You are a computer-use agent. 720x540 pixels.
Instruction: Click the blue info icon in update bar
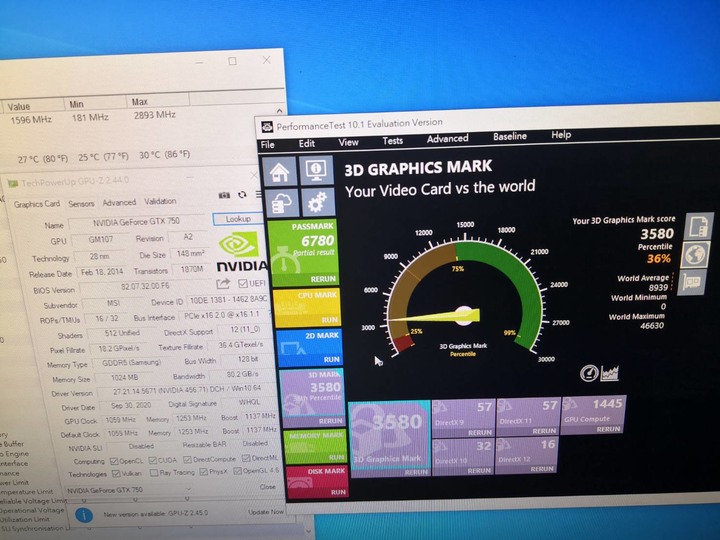coord(84,515)
